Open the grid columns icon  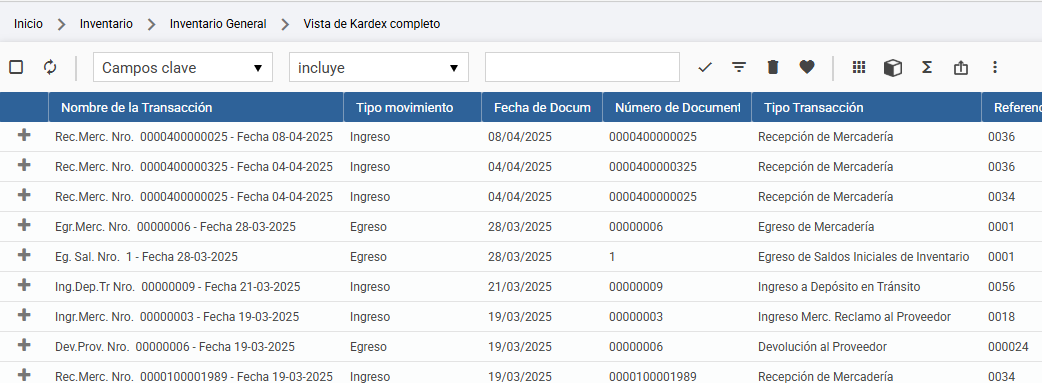pyautogui.click(x=859, y=67)
